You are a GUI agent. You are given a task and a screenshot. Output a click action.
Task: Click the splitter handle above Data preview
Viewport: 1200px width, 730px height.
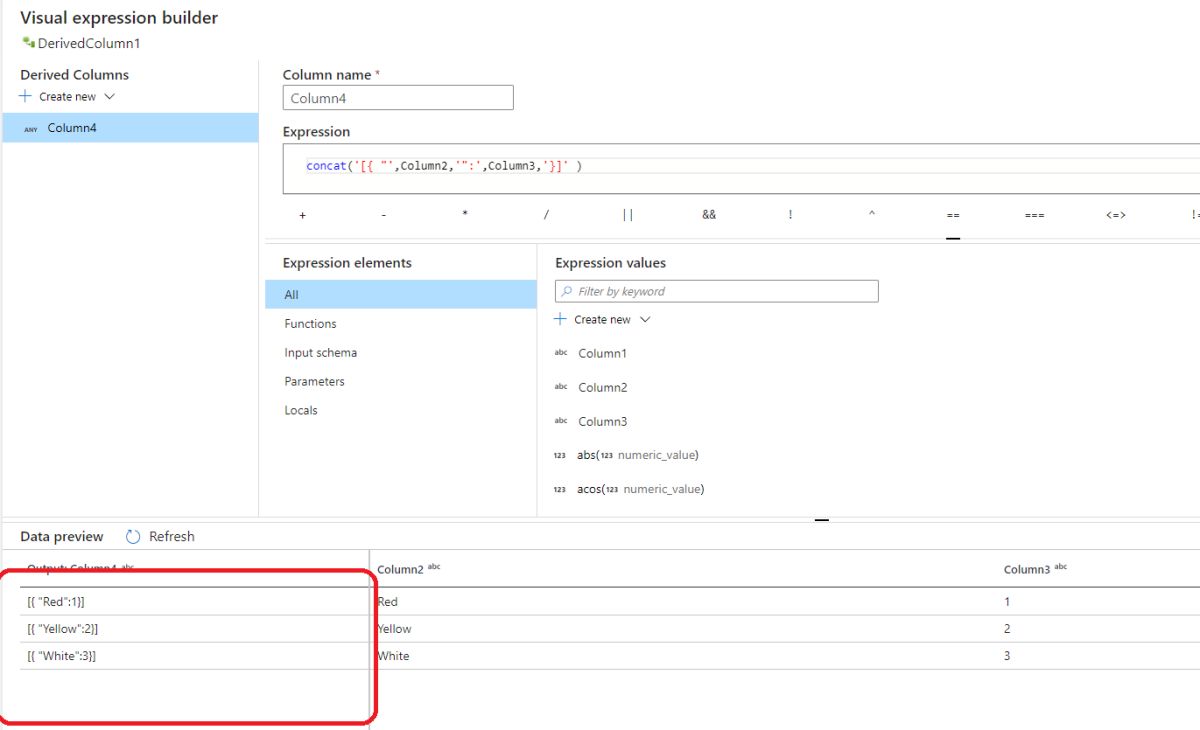coord(822,520)
